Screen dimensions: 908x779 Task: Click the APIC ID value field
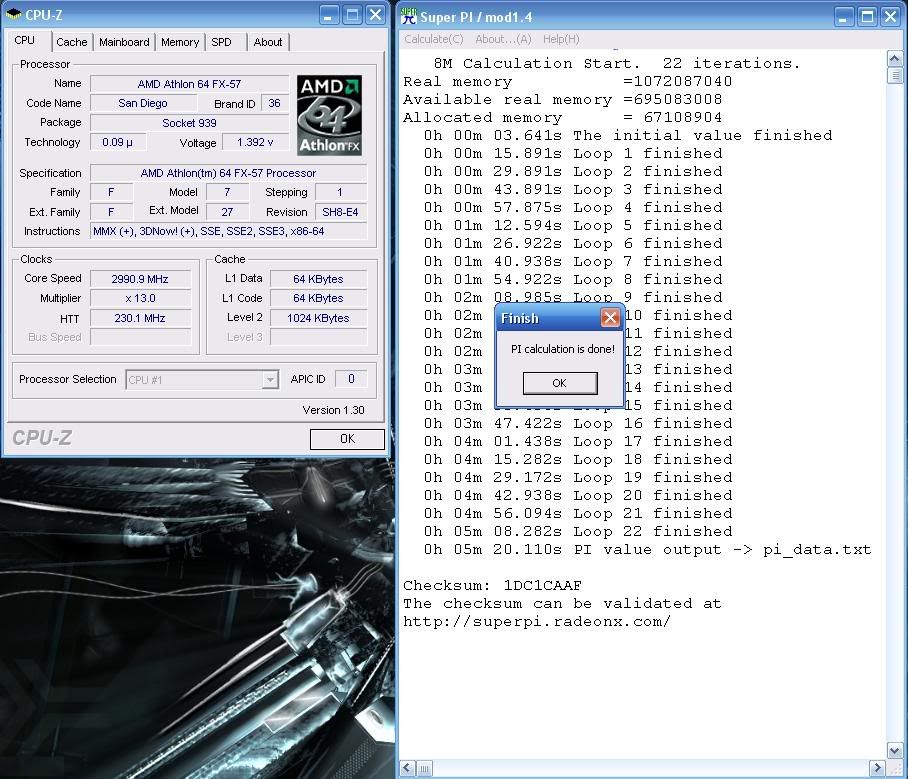pos(351,379)
